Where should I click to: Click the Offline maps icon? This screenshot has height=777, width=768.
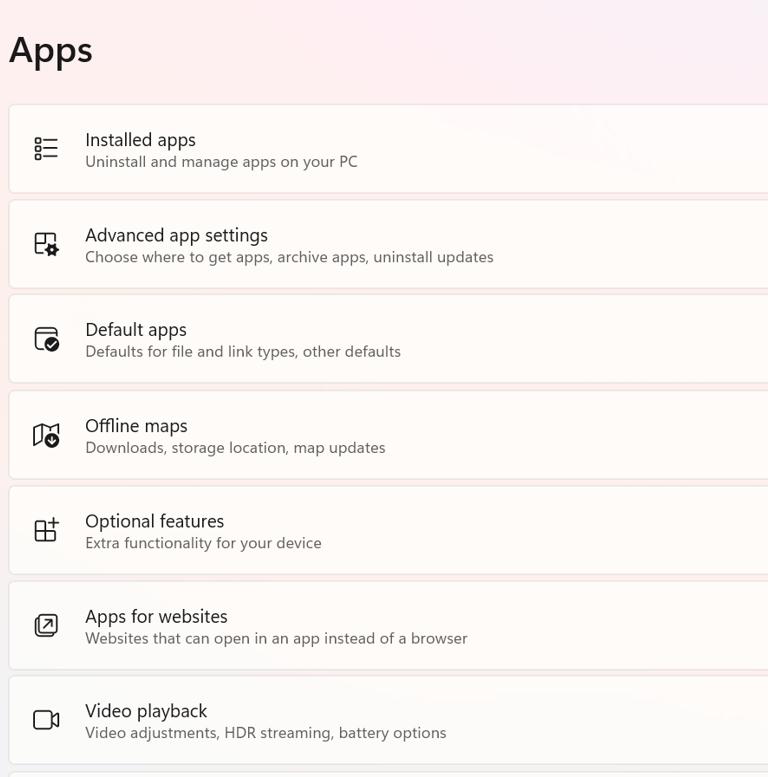click(46, 435)
